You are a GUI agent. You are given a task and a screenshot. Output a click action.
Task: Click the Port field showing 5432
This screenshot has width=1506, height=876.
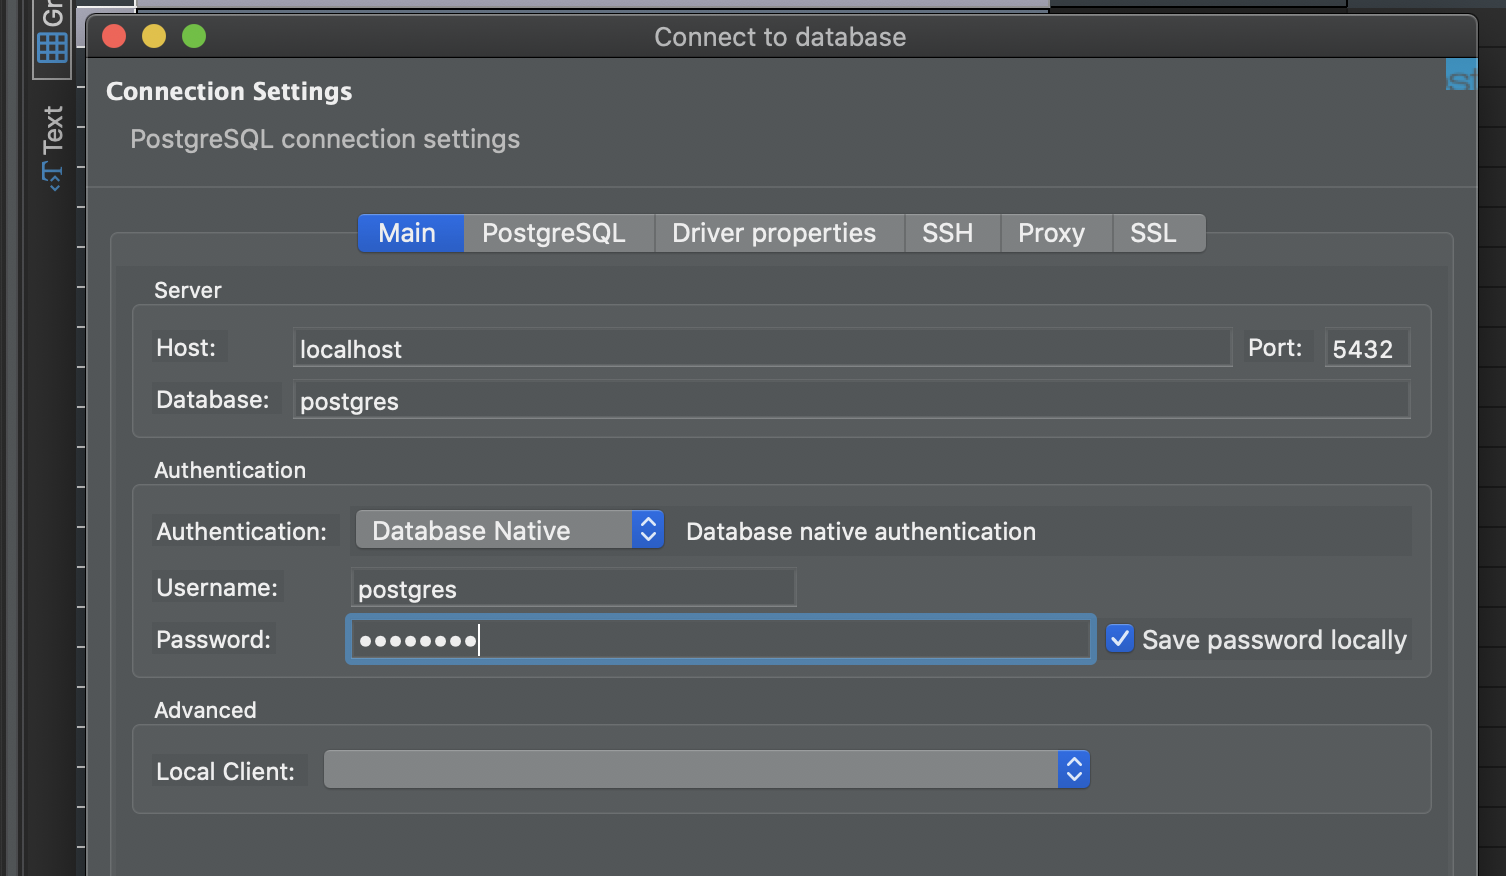[x=1367, y=348]
